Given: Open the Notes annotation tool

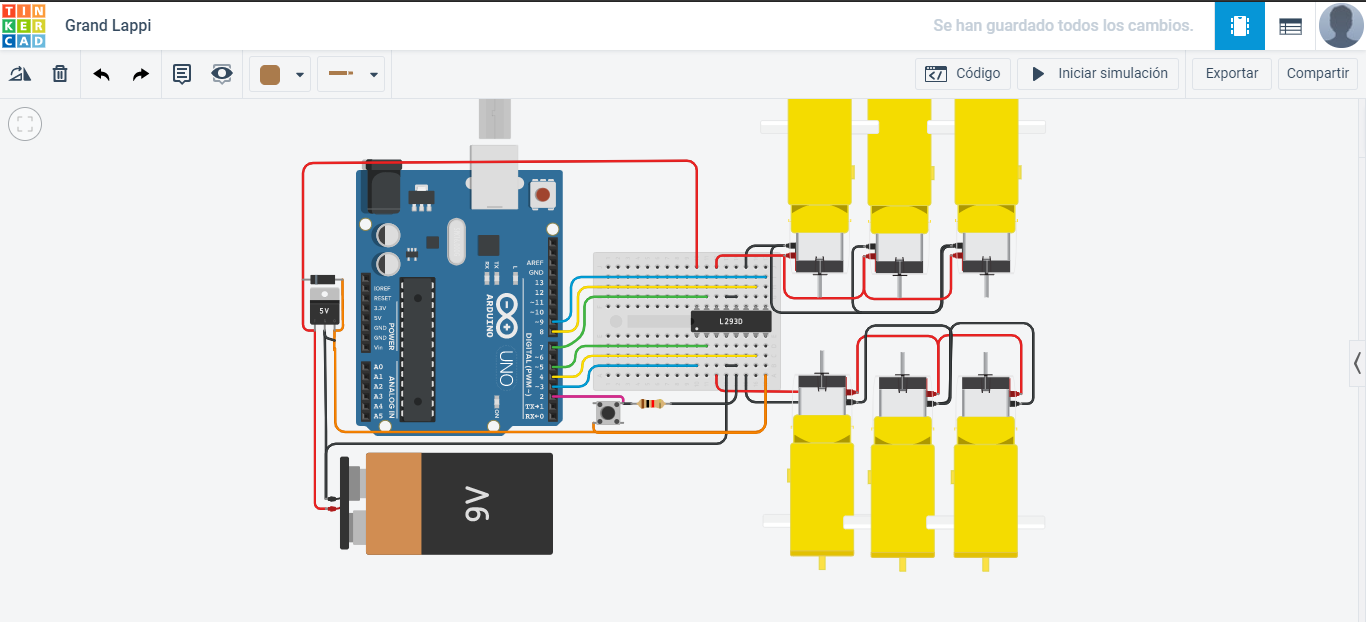Looking at the screenshot, I should click(x=181, y=74).
